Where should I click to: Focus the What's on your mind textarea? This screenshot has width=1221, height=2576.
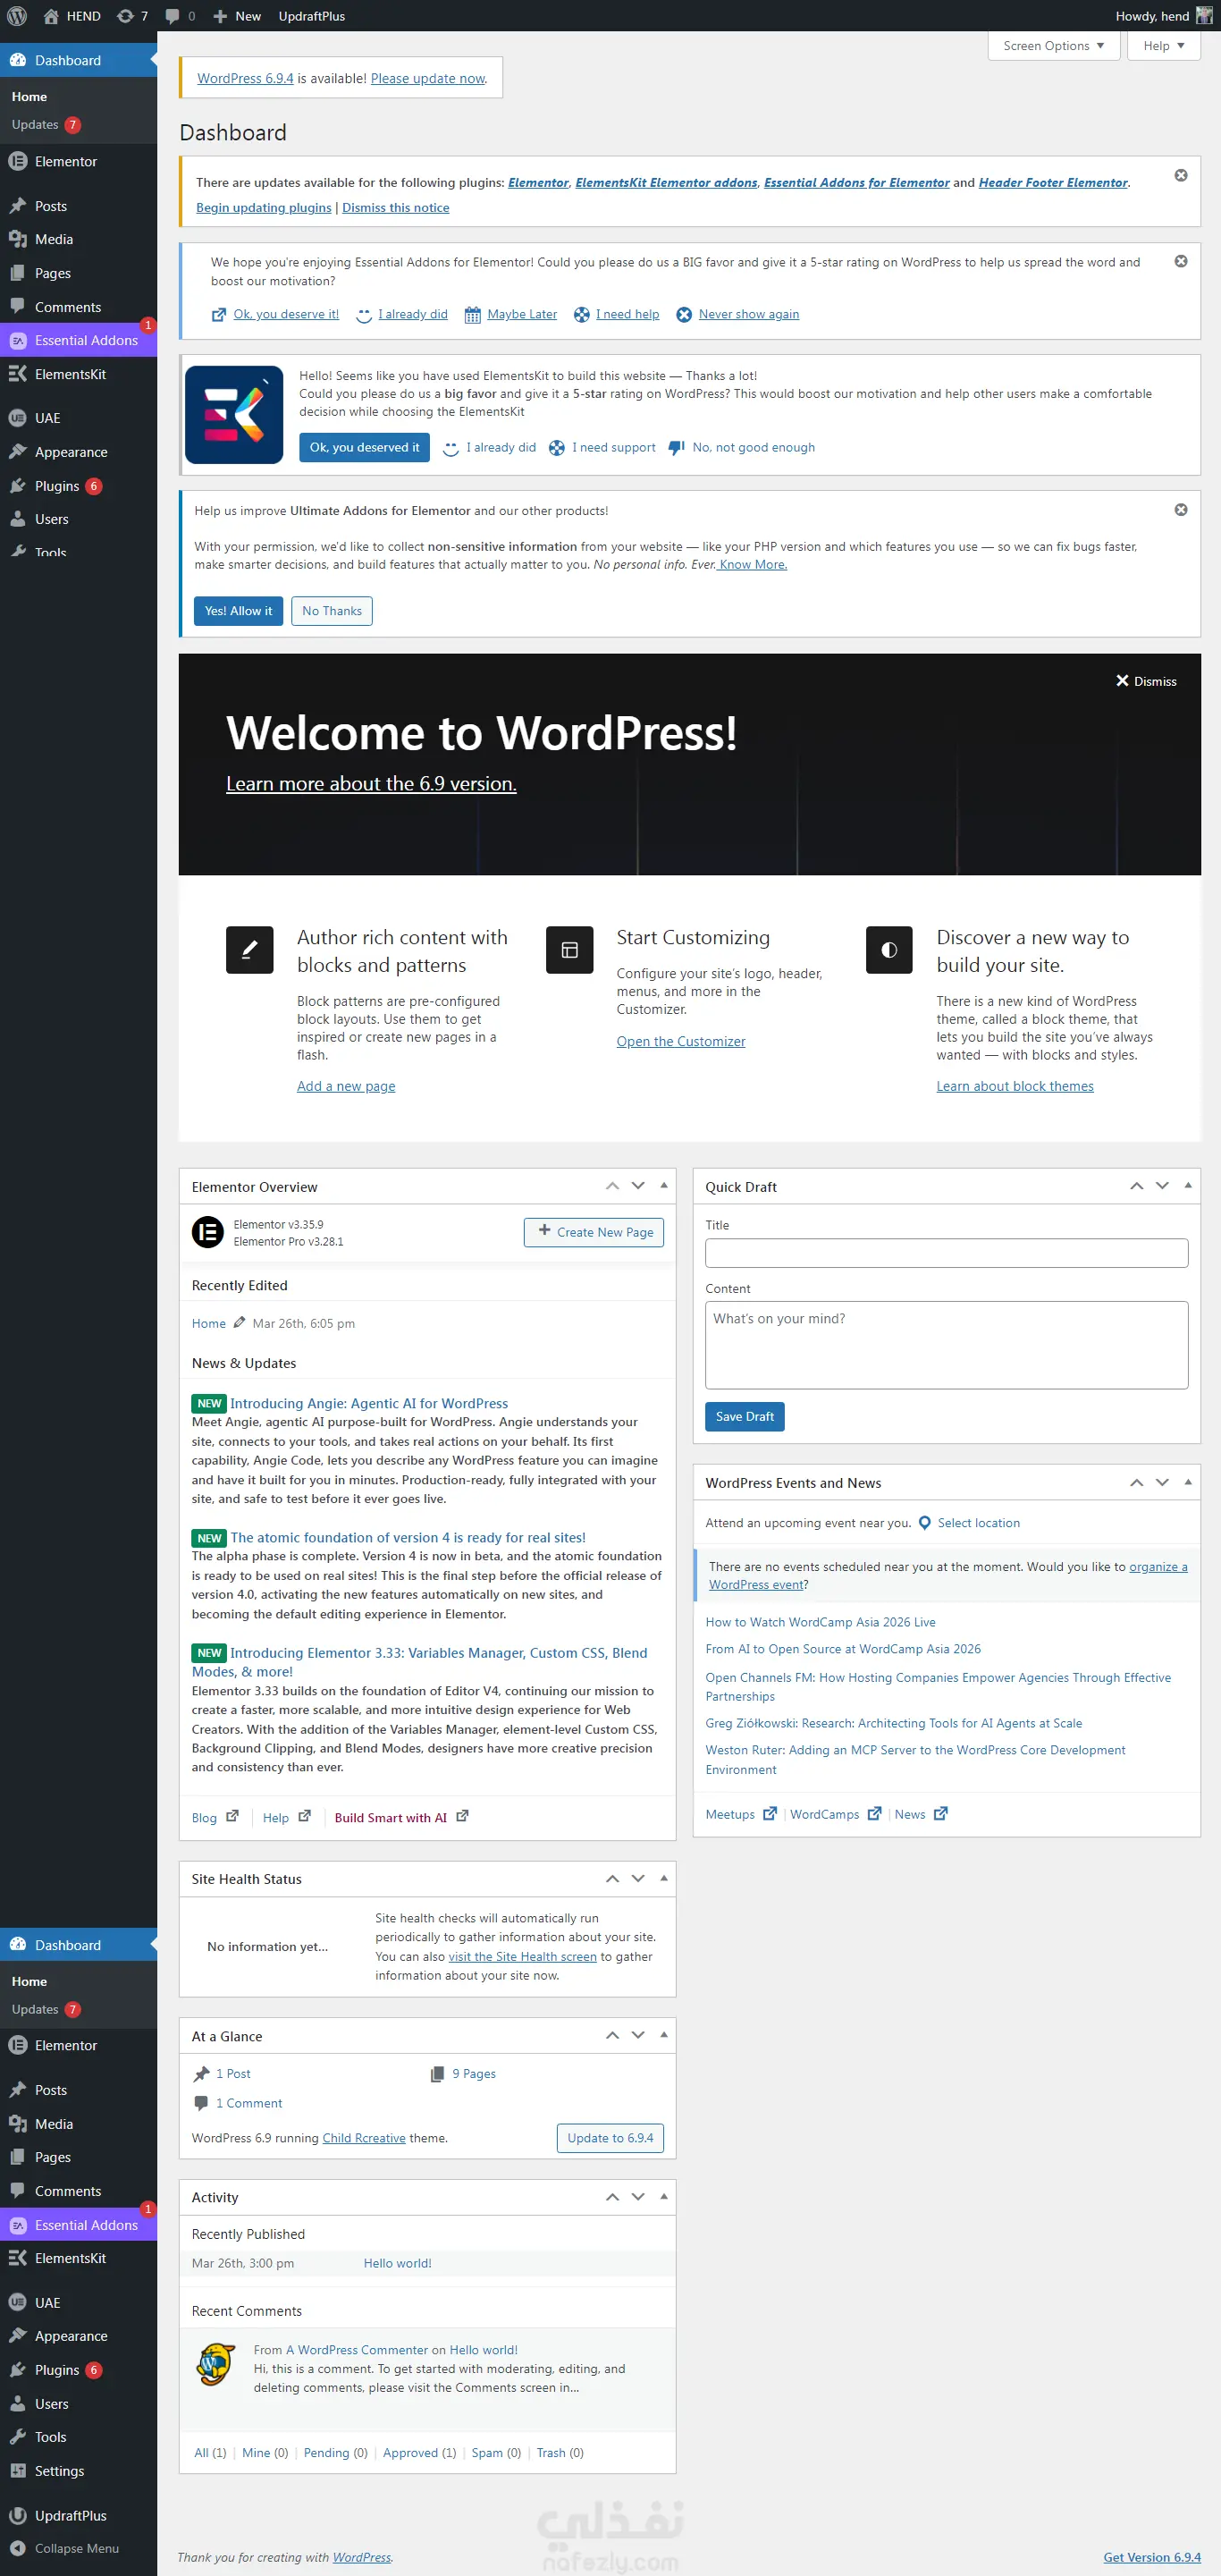946,1345
